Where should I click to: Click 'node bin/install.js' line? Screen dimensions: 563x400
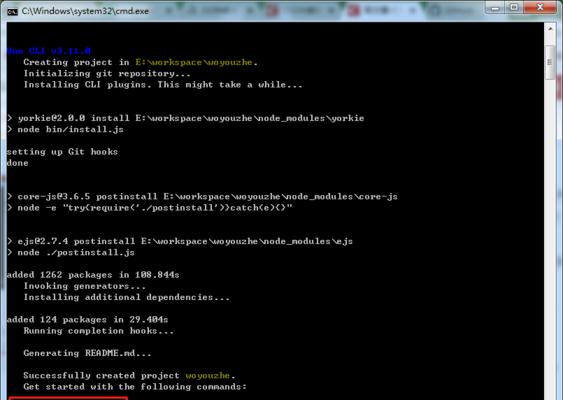tap(65, 129)
